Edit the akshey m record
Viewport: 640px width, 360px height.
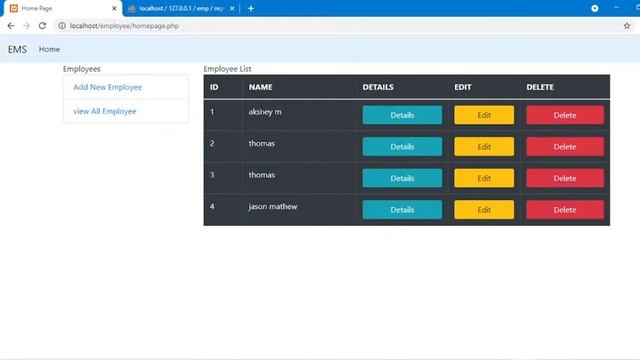coord(484,115)
